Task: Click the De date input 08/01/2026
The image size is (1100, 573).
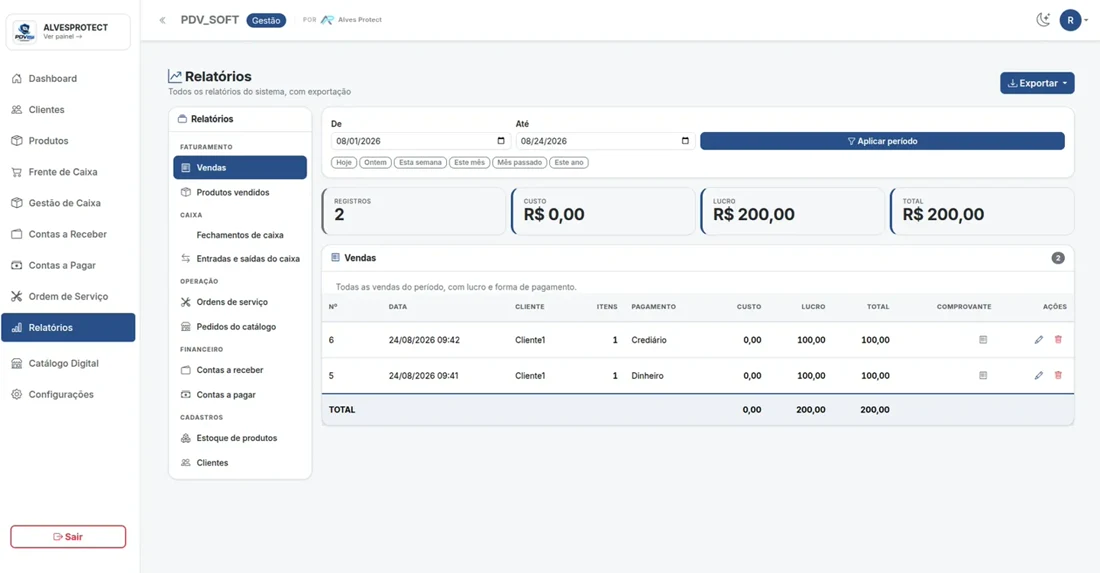Action: pos(421,141)
